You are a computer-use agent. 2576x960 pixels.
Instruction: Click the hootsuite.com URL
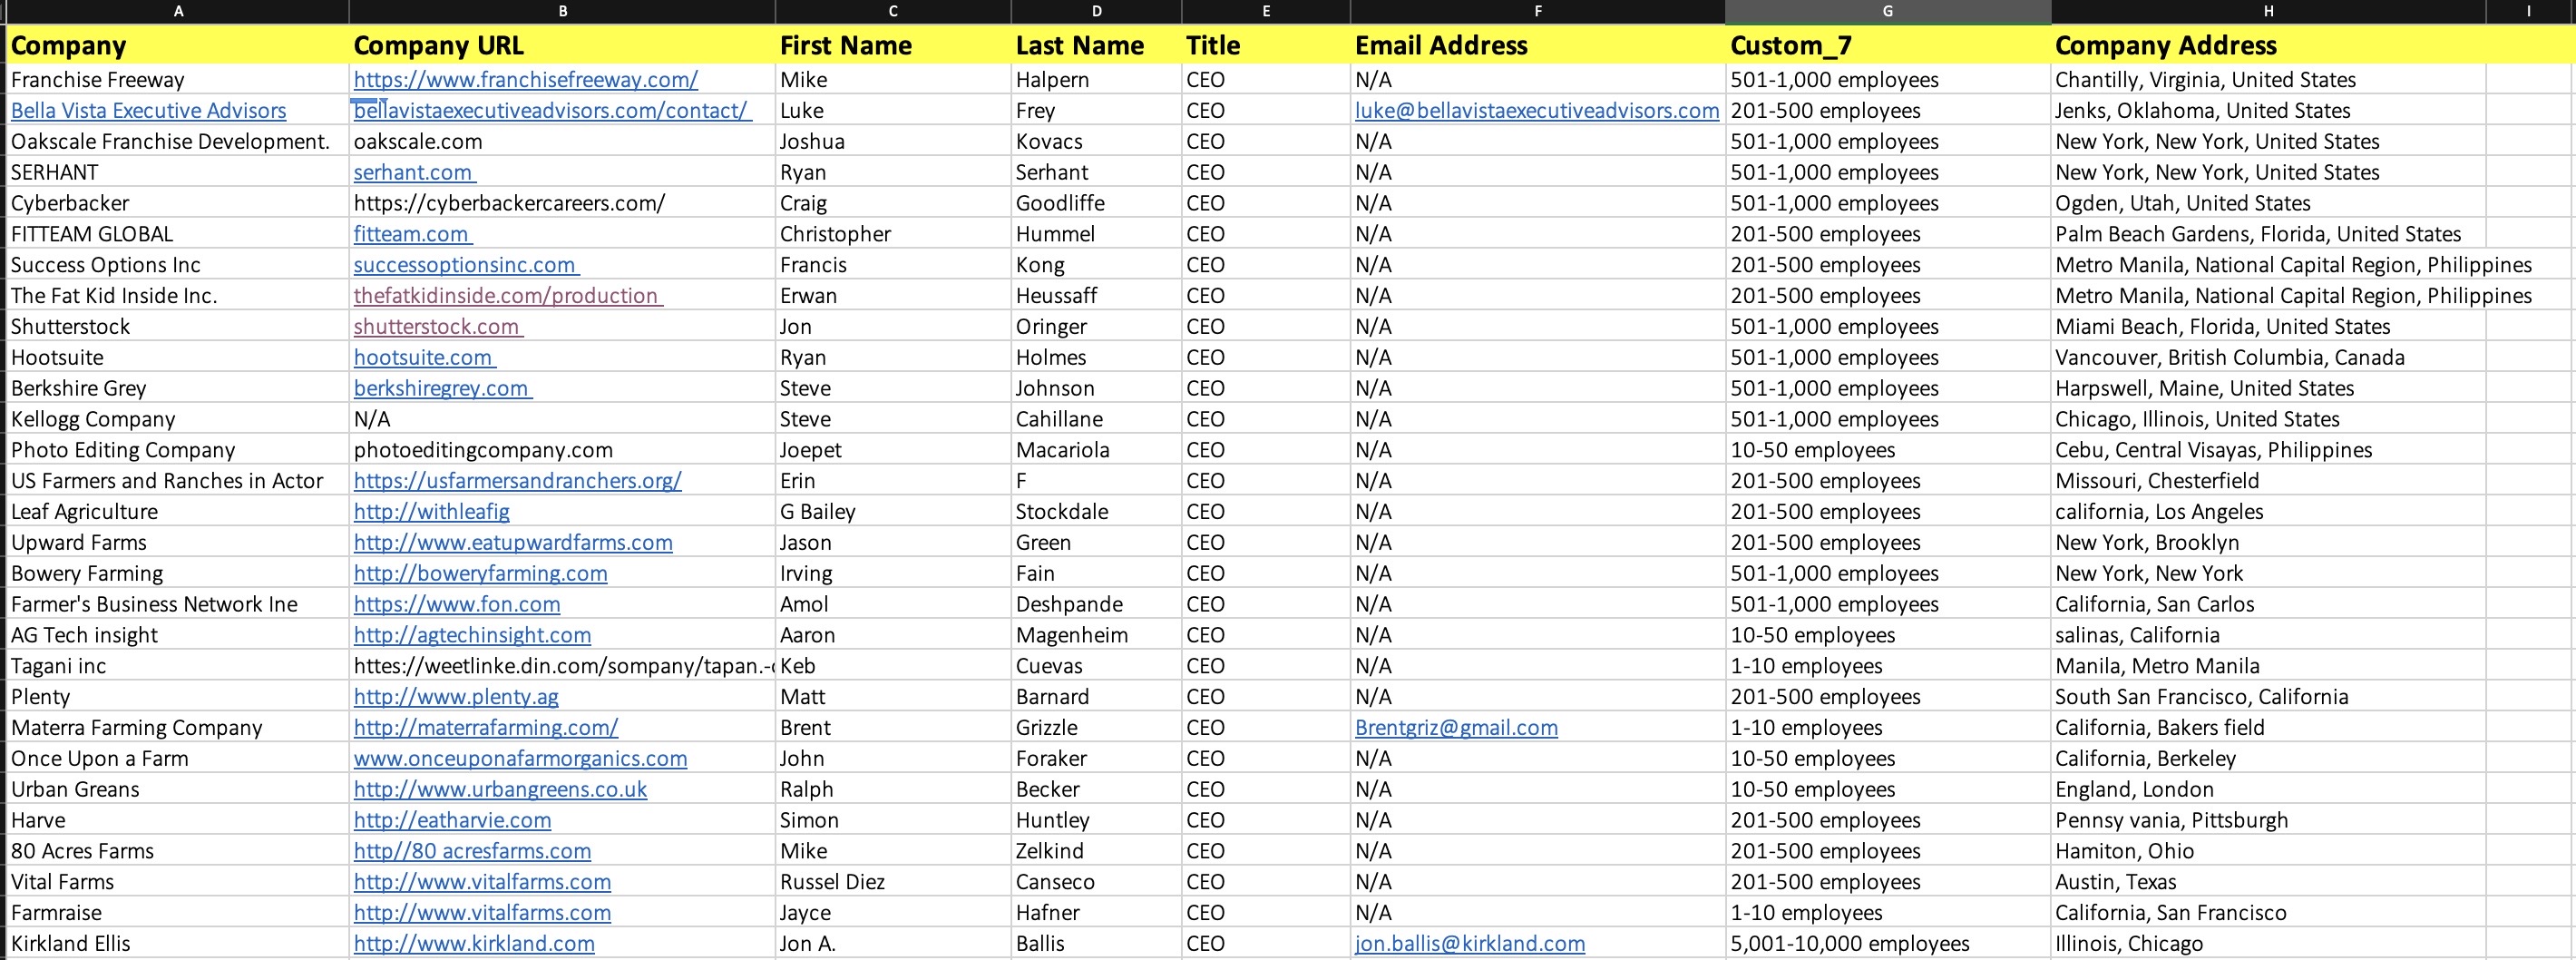(422, 358)
